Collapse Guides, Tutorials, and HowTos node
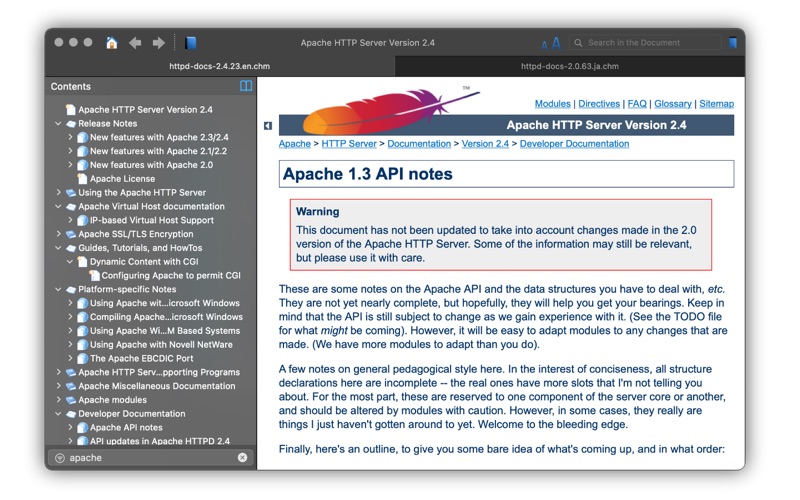The width and height of the screenshot is (800, 500). (x=58, y=248)
